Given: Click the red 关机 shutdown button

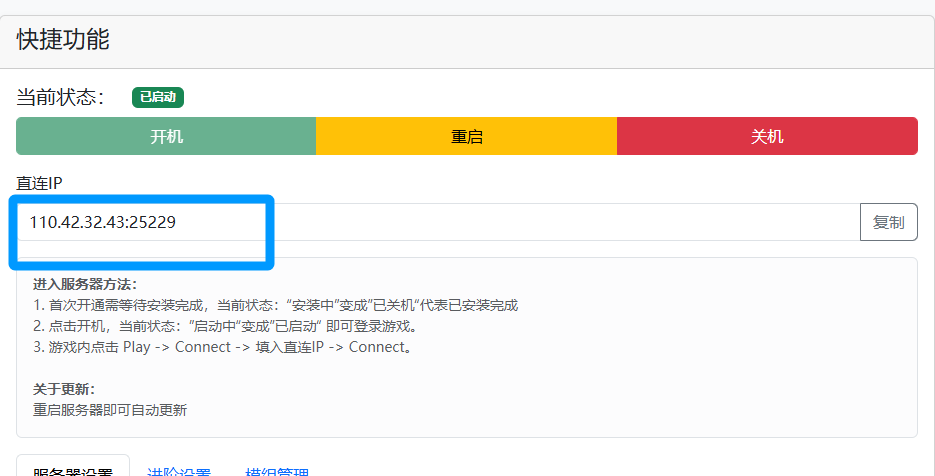Looking at the screenshot, I should click(767, 137).
